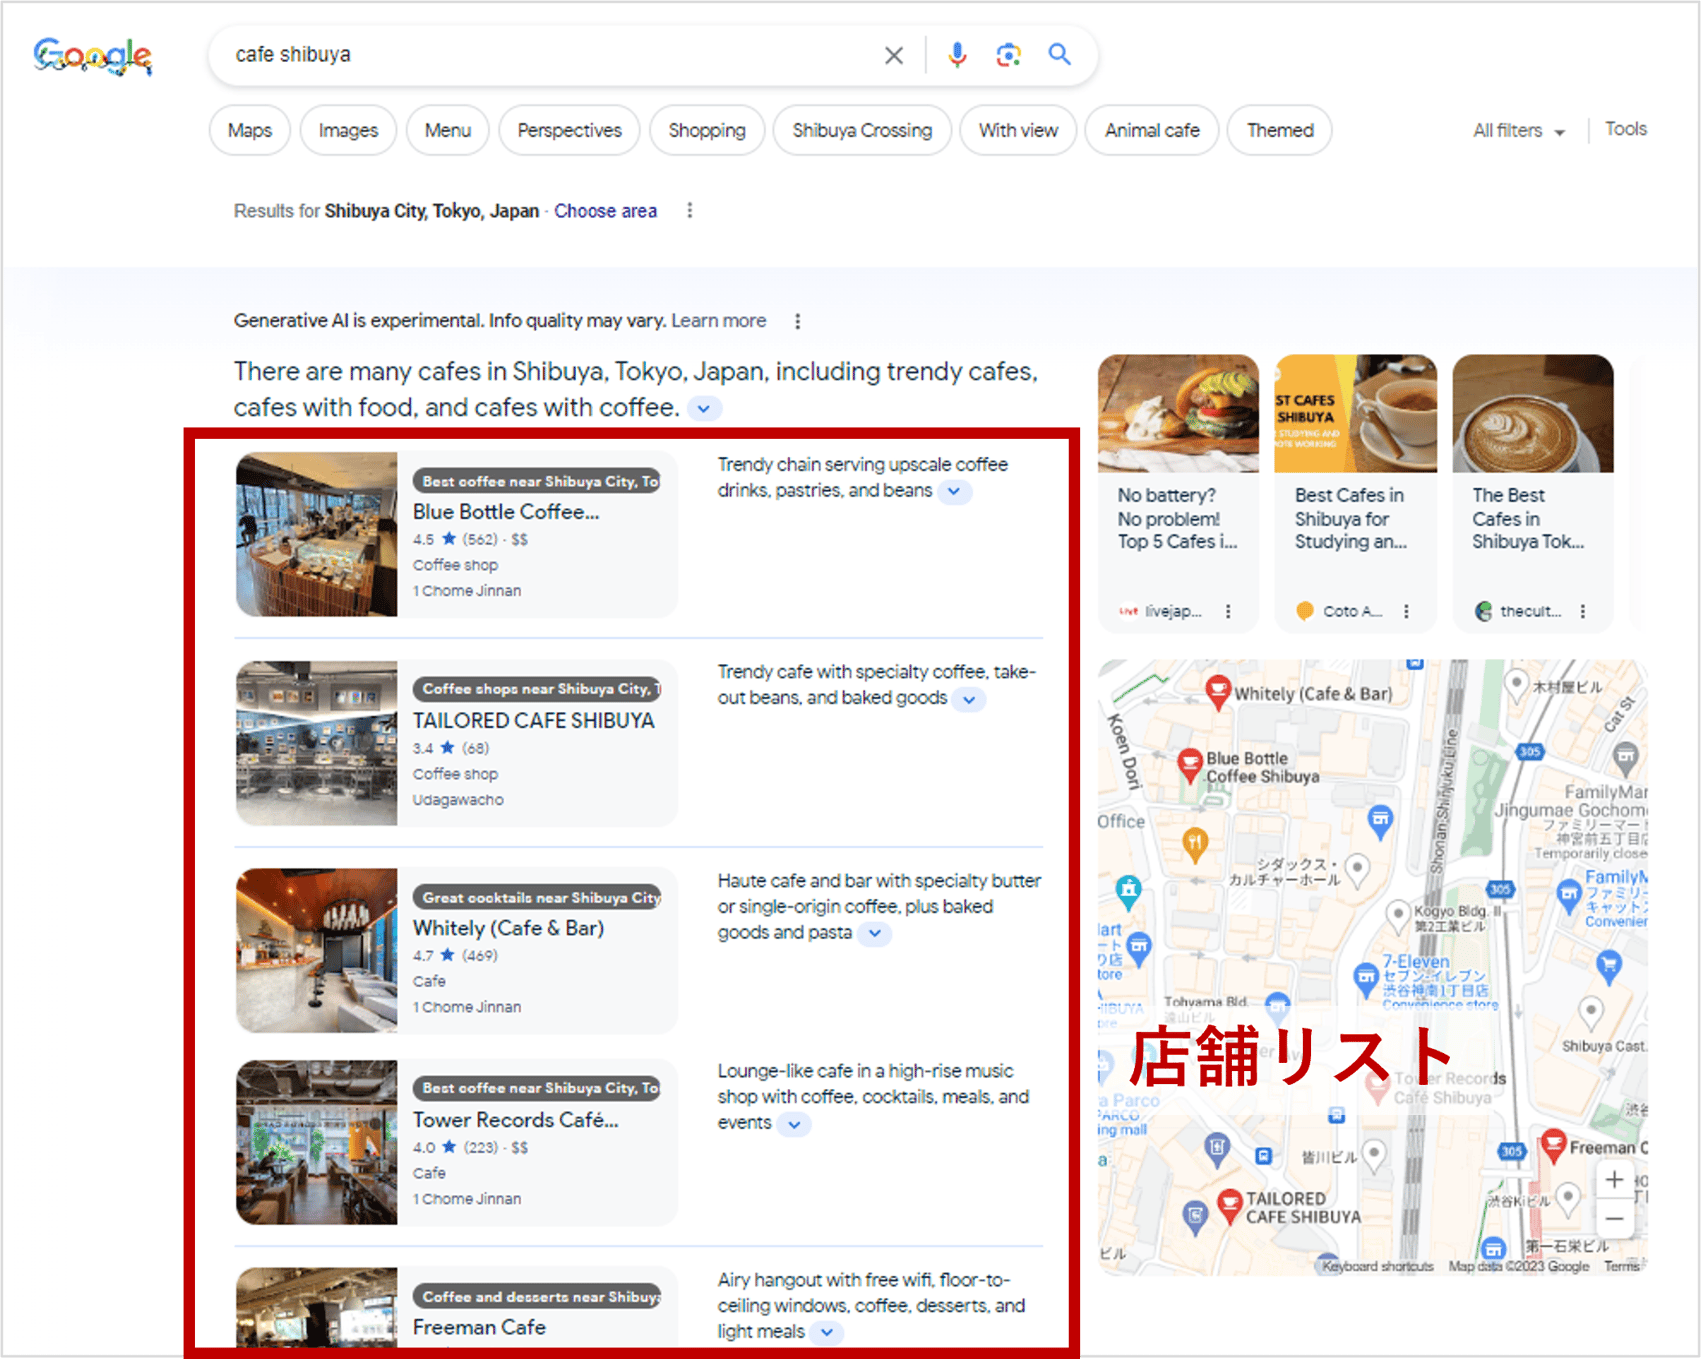Click the Blue Bottle Coffee thumbnail photo
The width and height of the screenshot is (1701, 1359).
pos(316,533)
